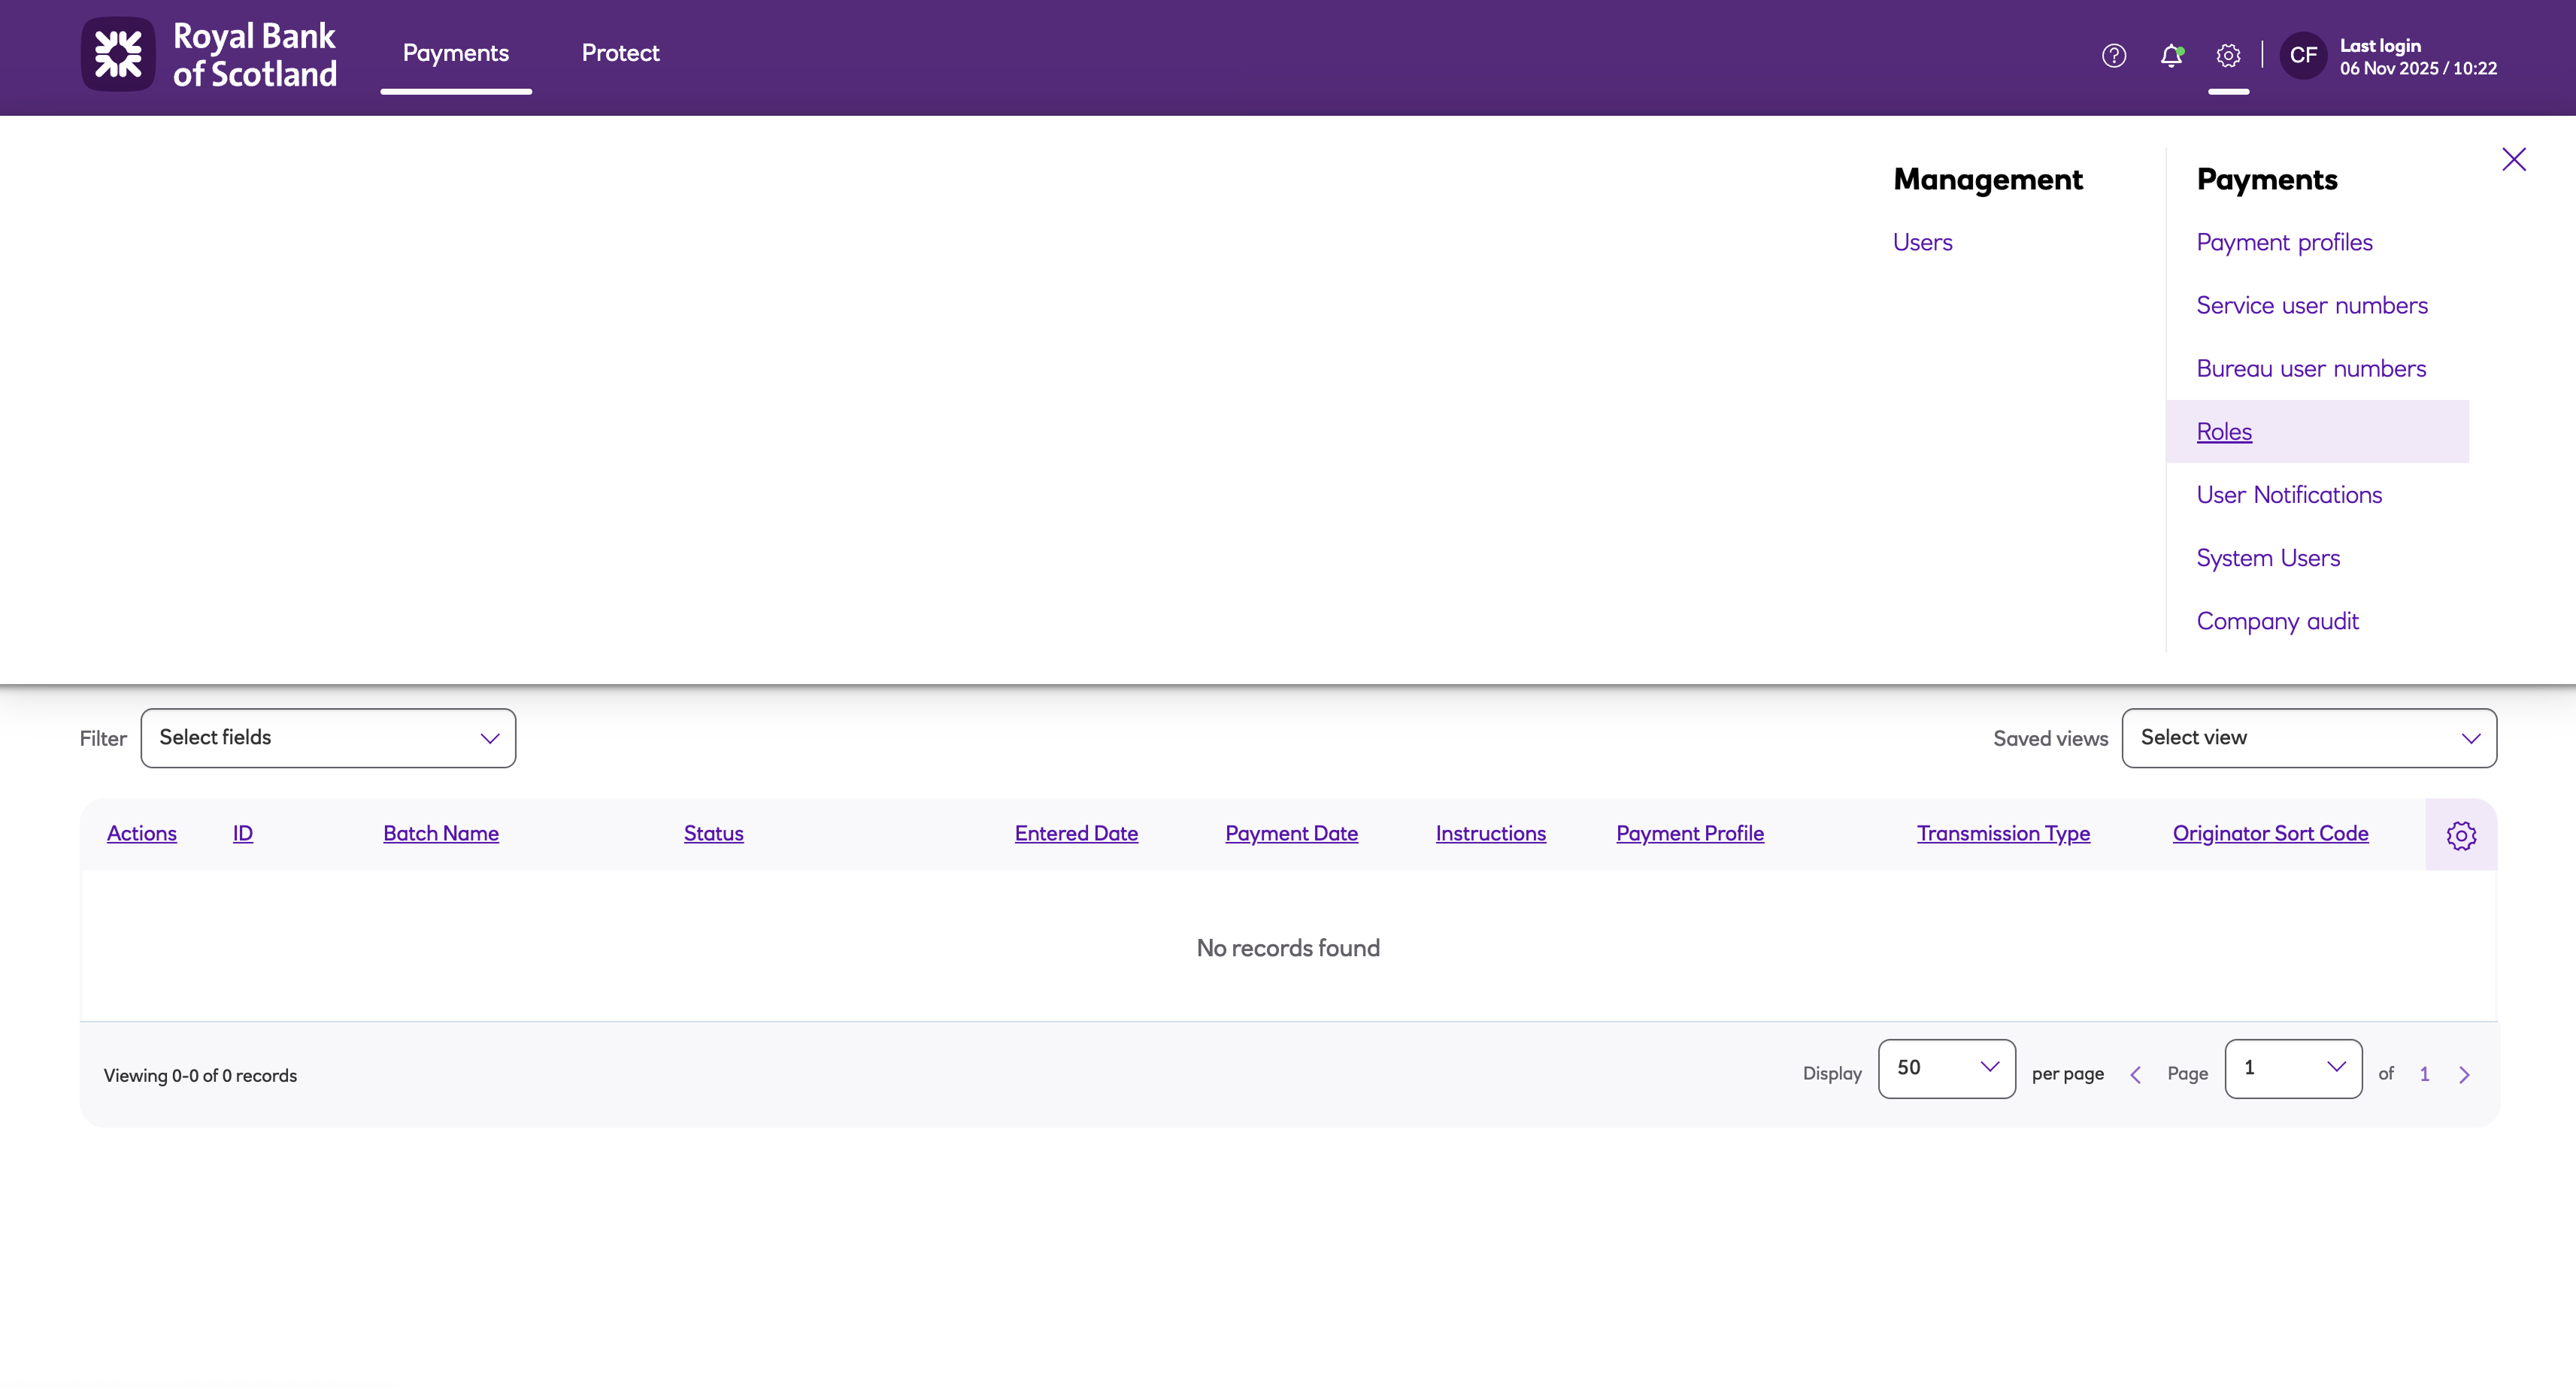Switch to the Payments tab
2576x1387 pixels.
456,53
